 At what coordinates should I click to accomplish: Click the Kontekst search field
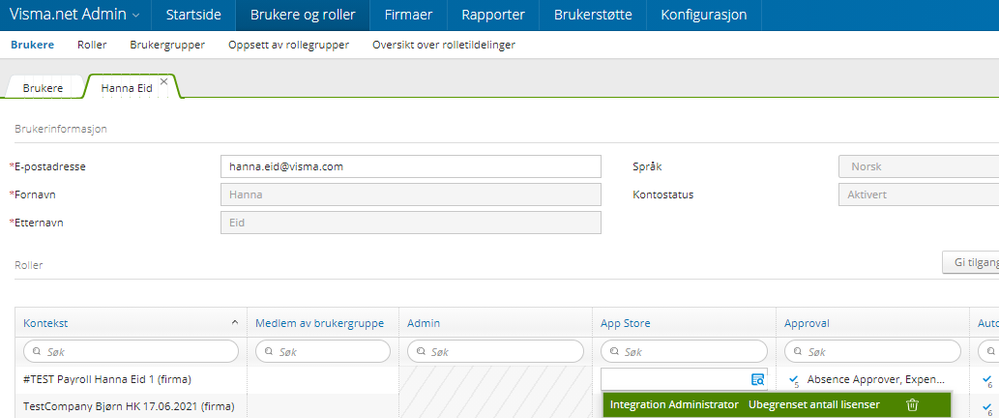[131, 351]
